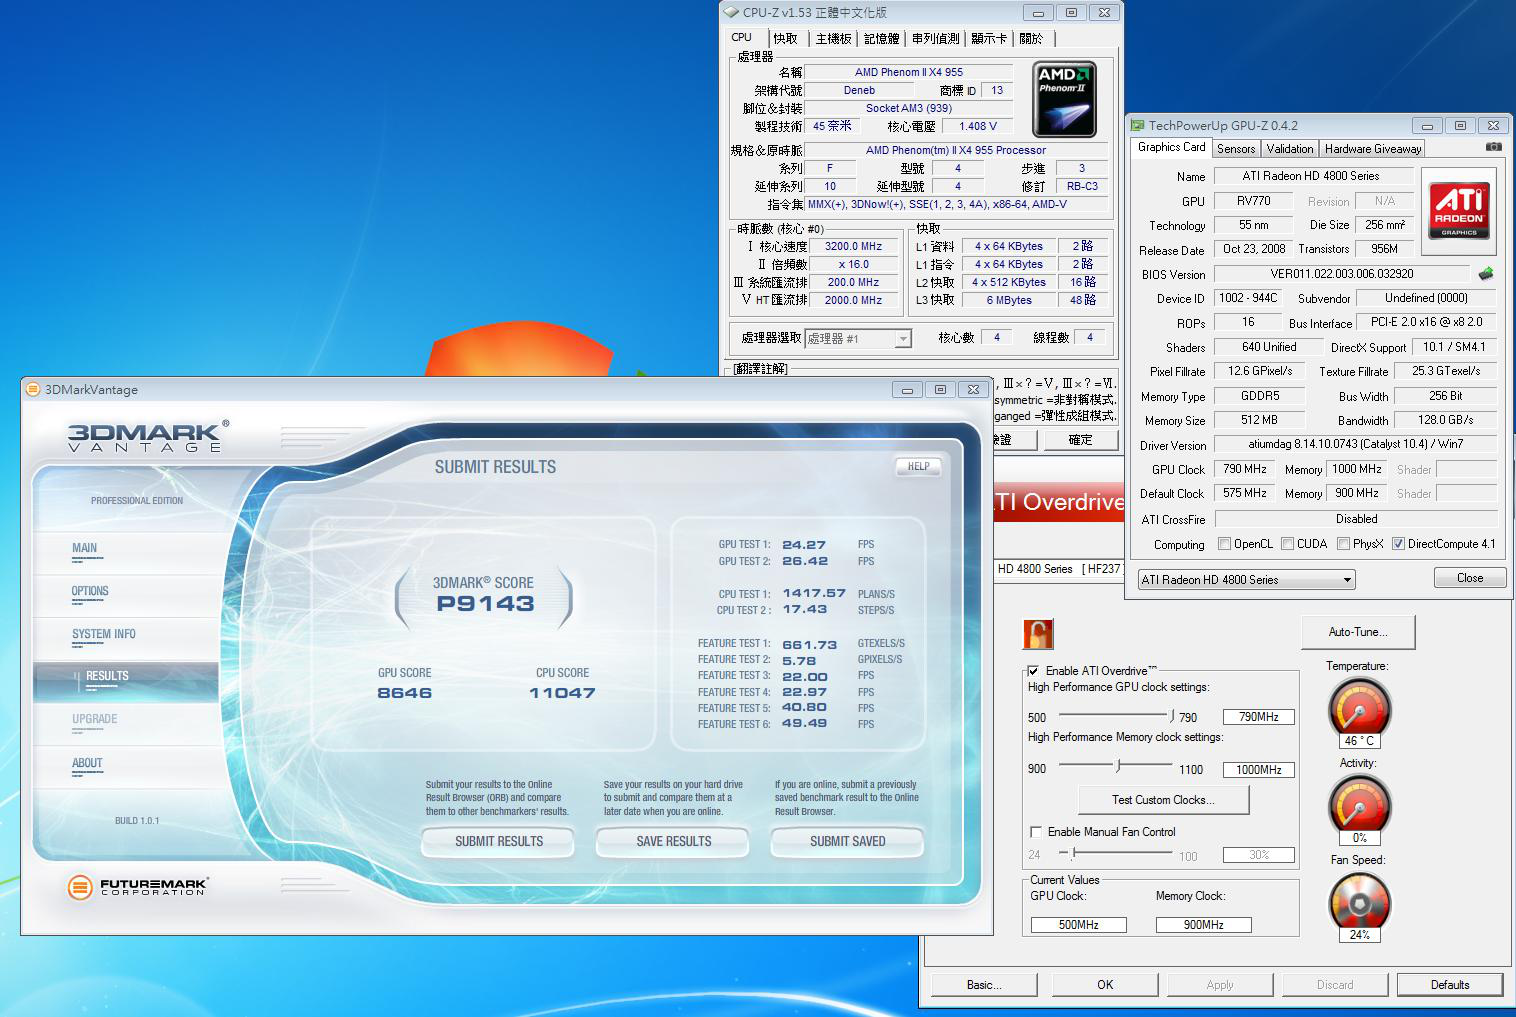The width and height of the screenshot is (1516, 1017).
Task: Select the Graphics Card tab in GPU-Z
Action: (1172, 147)
